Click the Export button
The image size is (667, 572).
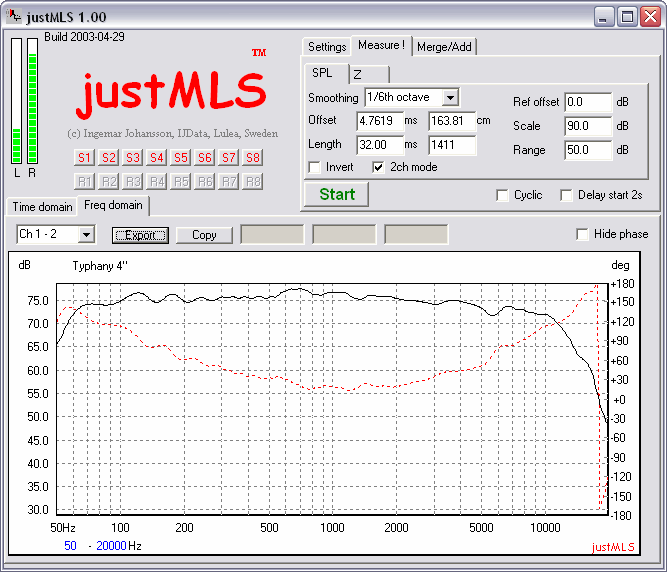coord(140,235)
